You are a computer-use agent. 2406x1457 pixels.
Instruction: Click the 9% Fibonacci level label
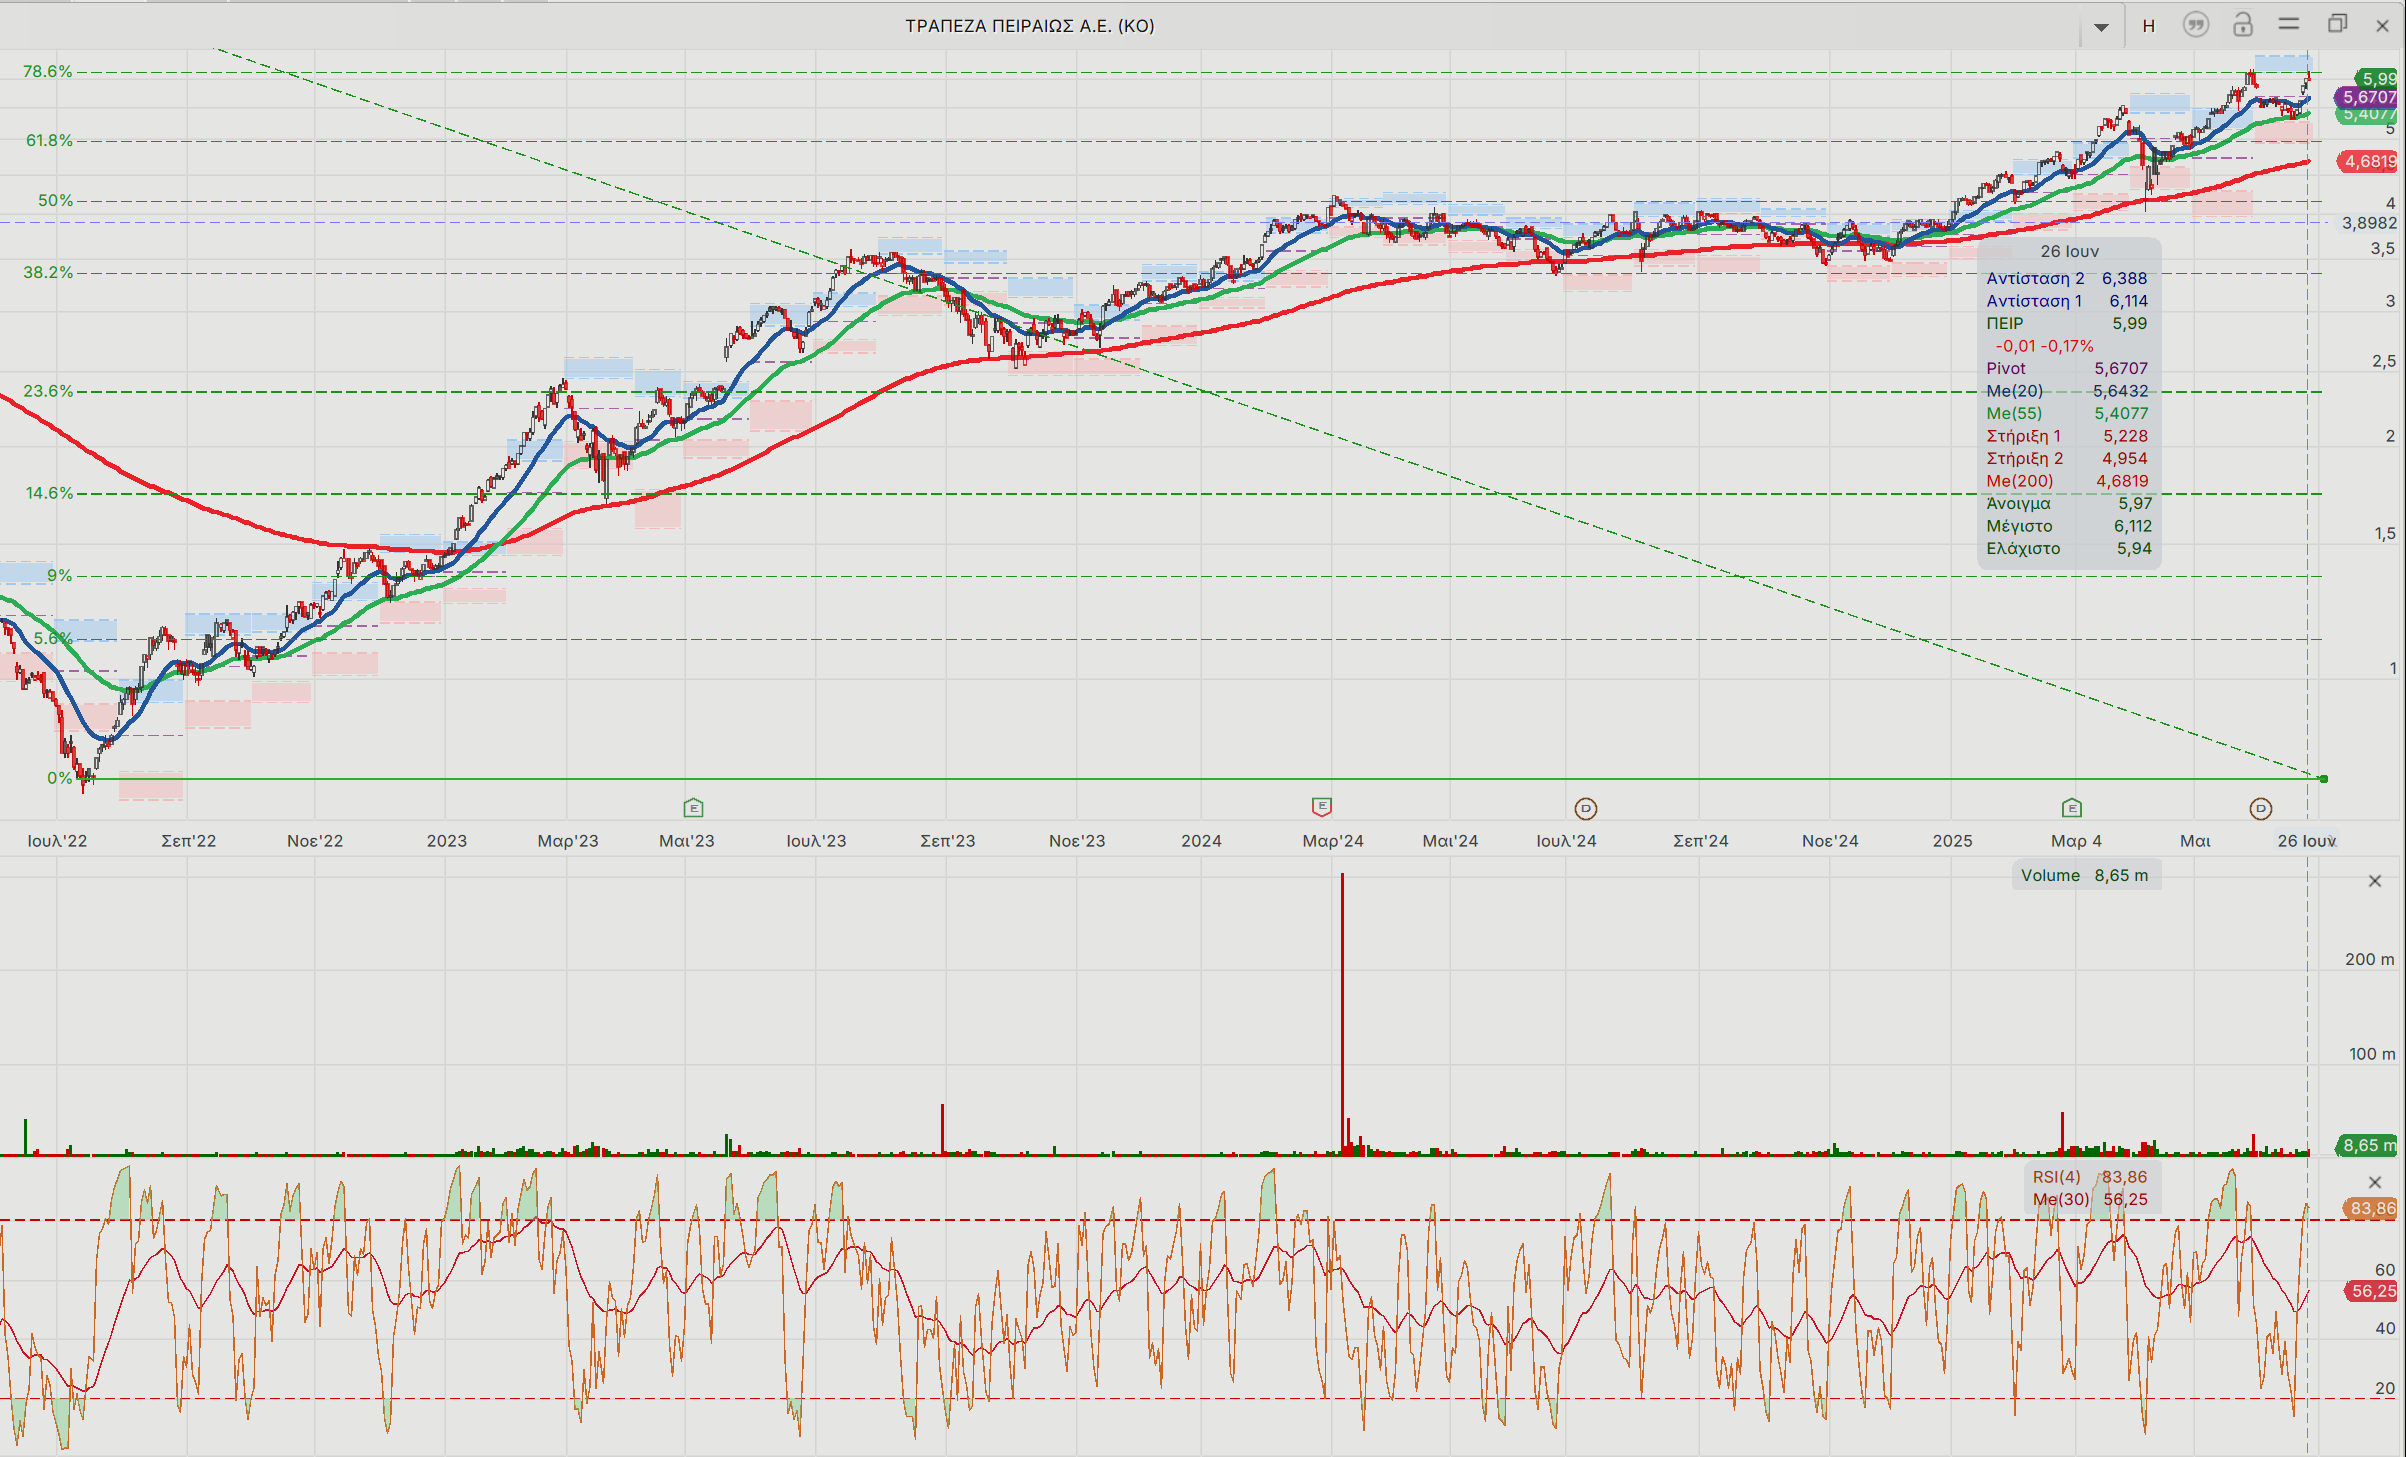[60, 575]
